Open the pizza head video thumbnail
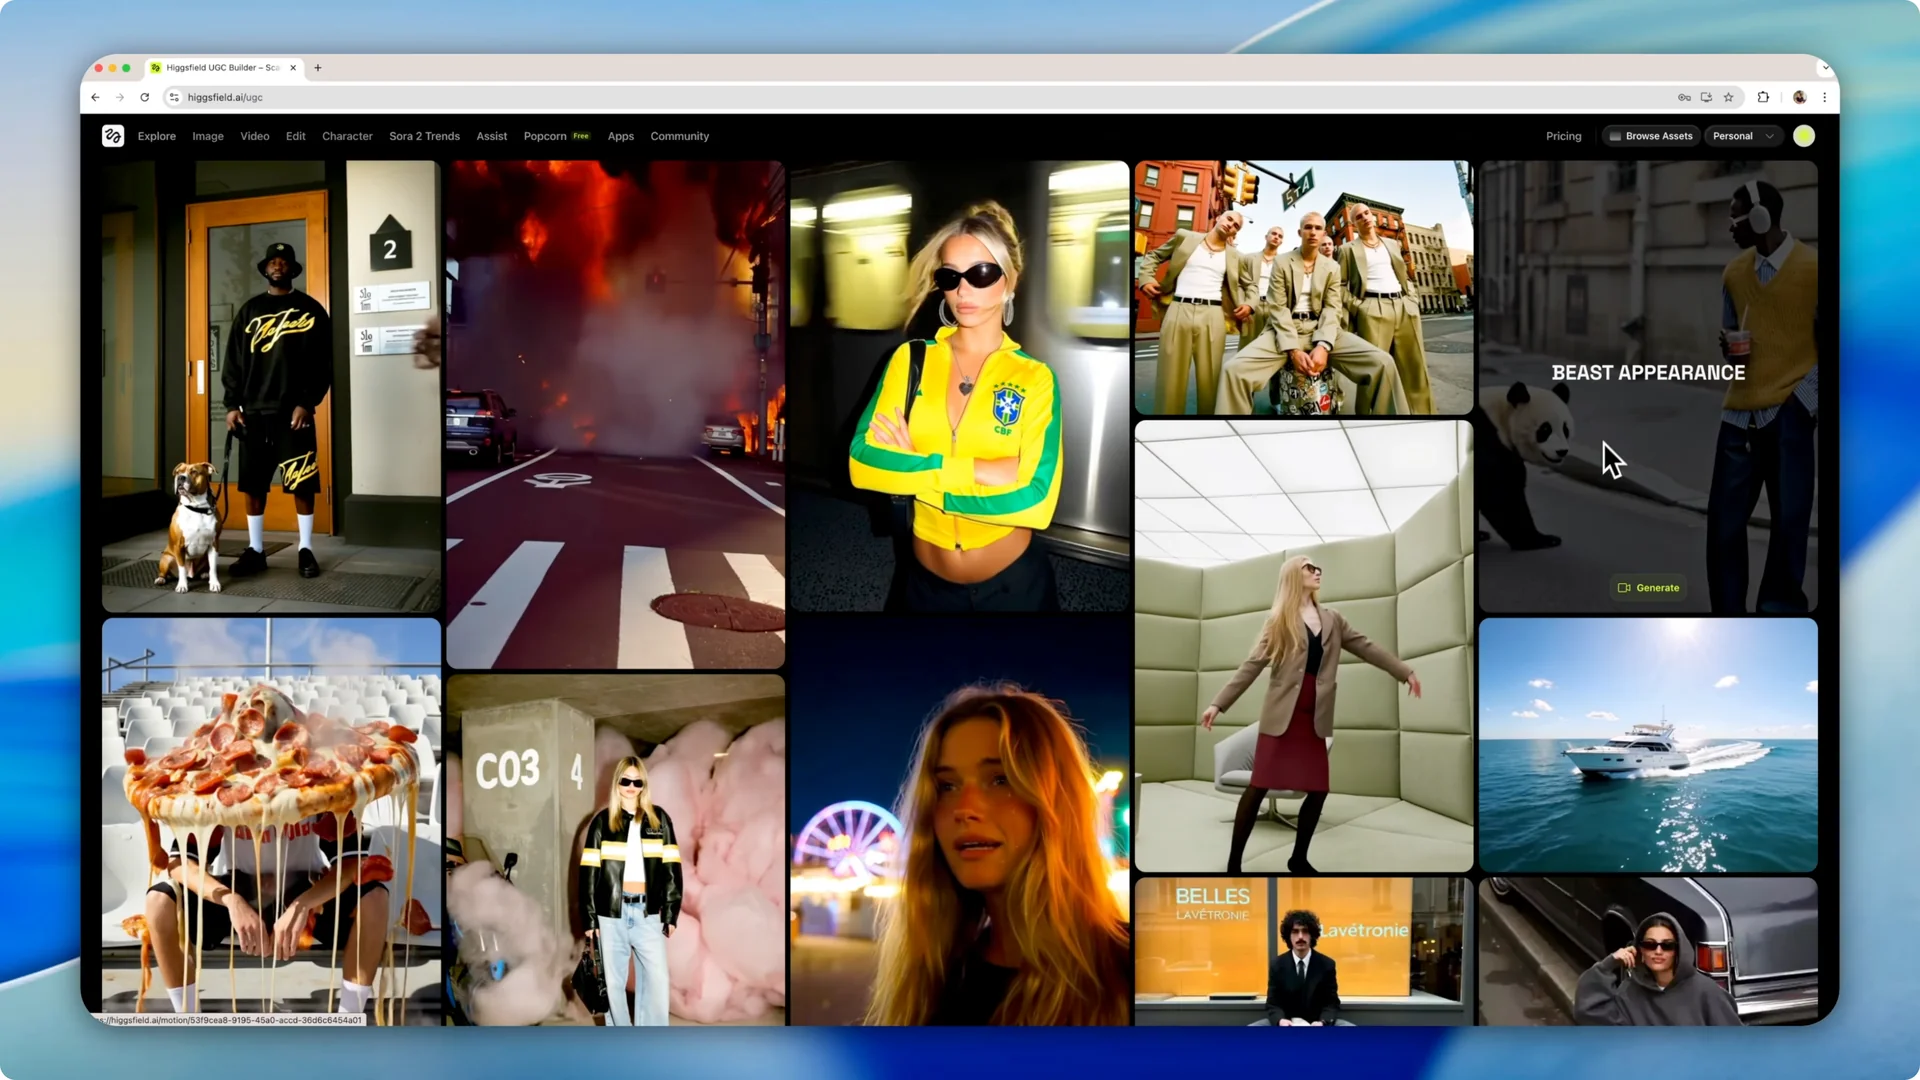This screenshot has height=1080, width=1920. pos(271,820)
